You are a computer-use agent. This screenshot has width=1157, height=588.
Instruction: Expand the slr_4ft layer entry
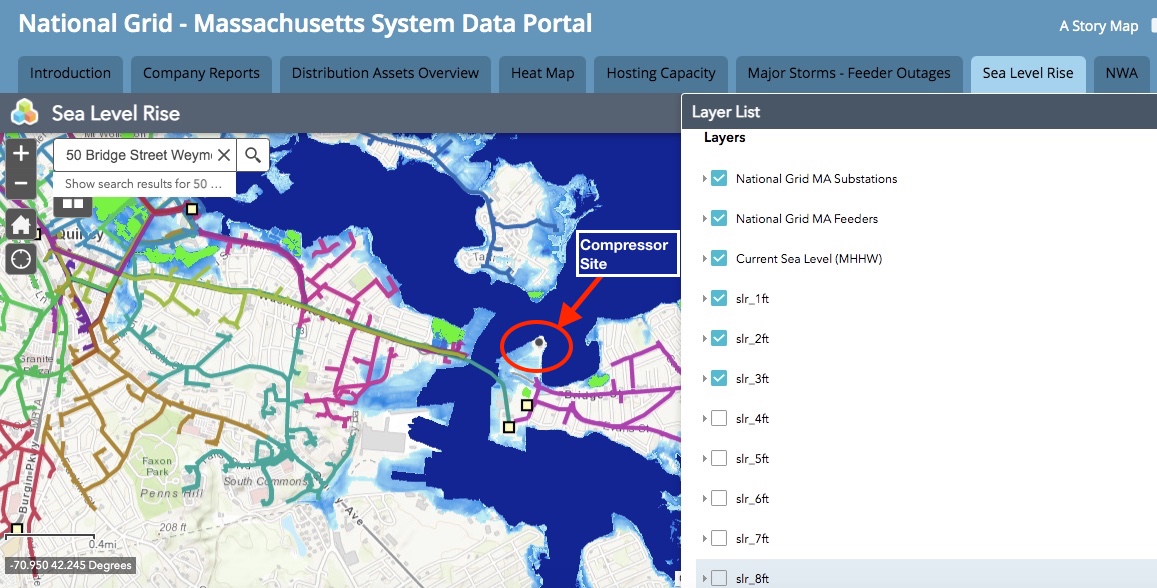[x=704, y=418]
